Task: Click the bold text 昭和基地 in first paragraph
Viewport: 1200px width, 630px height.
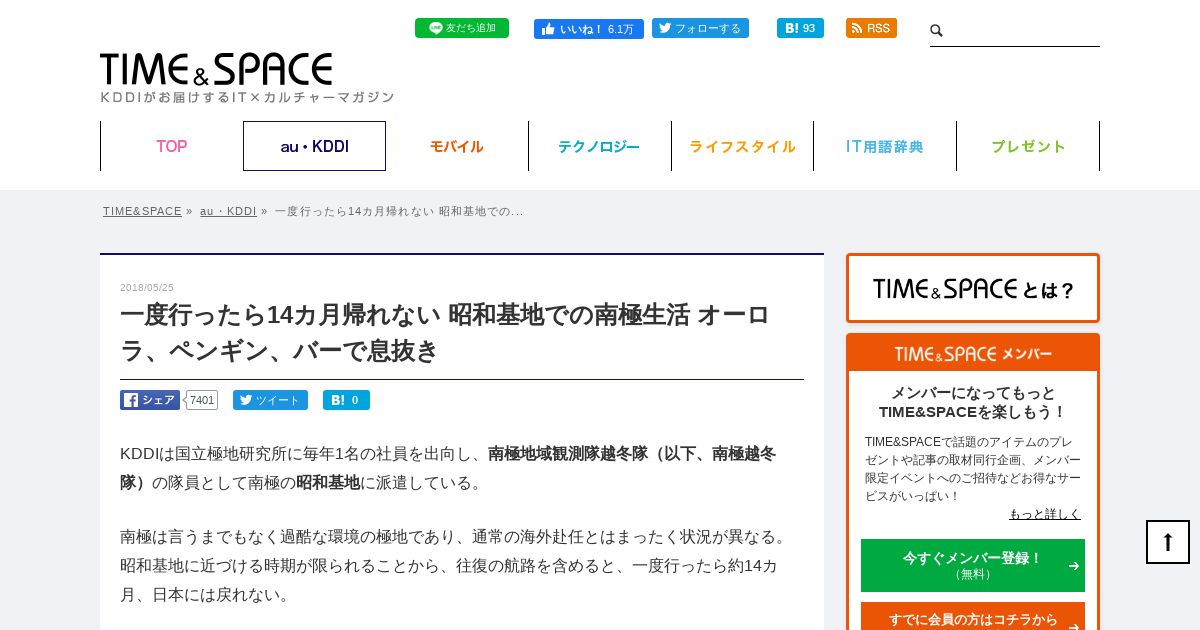Action: tap(328, 482)
